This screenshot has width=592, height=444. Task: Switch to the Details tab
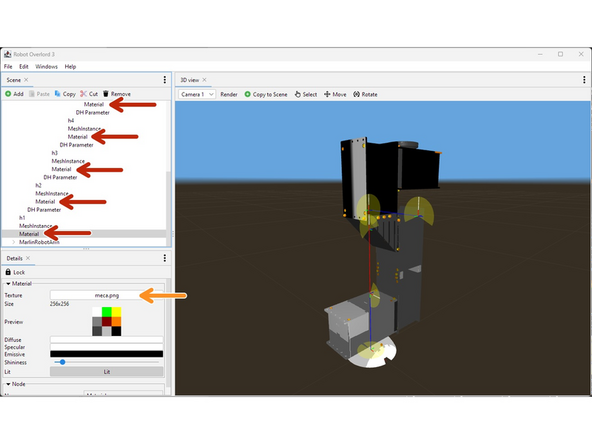(x=14, y=258)
